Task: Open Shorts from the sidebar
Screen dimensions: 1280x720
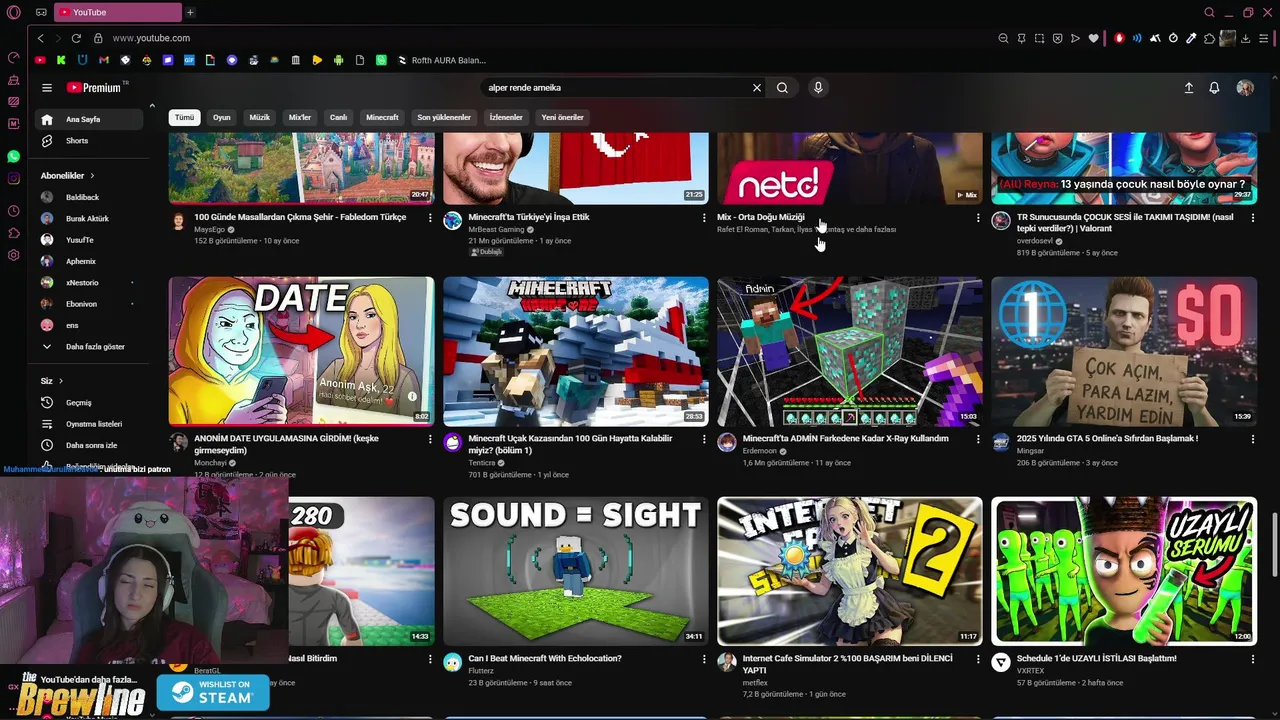Action: [88, 141]
